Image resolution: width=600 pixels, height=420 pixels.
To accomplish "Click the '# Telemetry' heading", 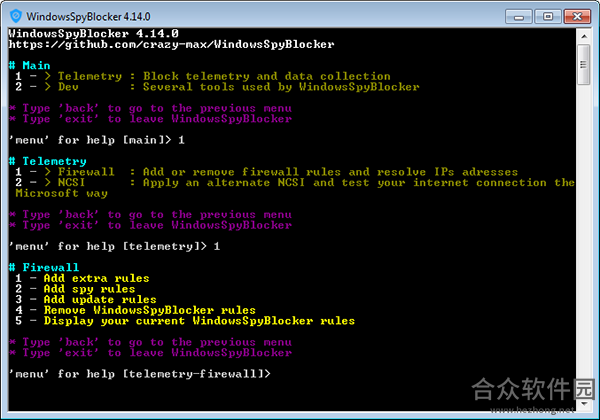I will (47, 161).
